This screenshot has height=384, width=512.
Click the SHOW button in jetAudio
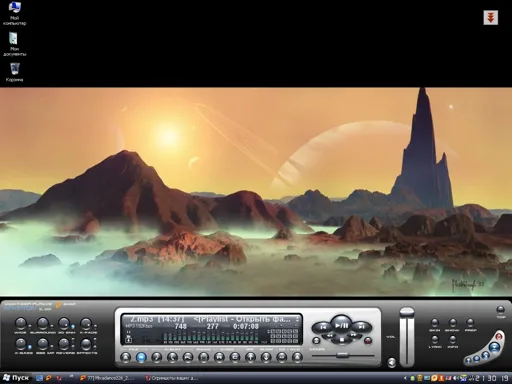[x=452, y=322]
